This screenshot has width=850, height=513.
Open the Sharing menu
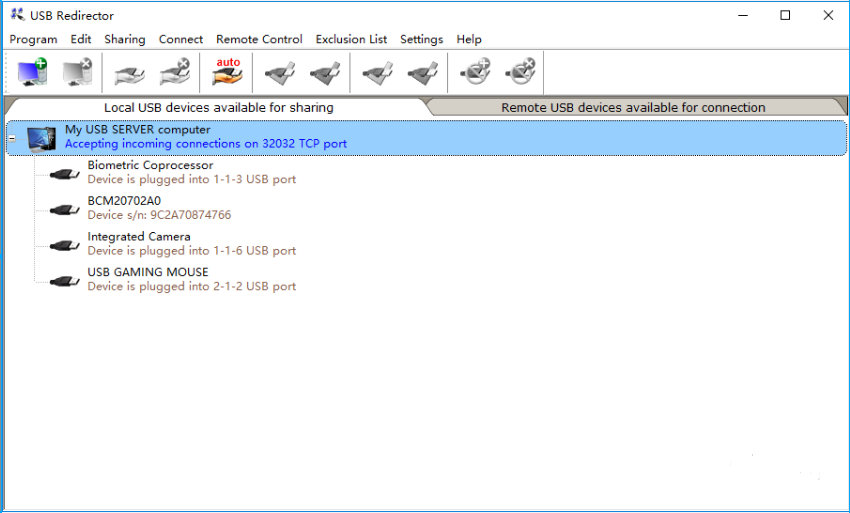(124, 39)
